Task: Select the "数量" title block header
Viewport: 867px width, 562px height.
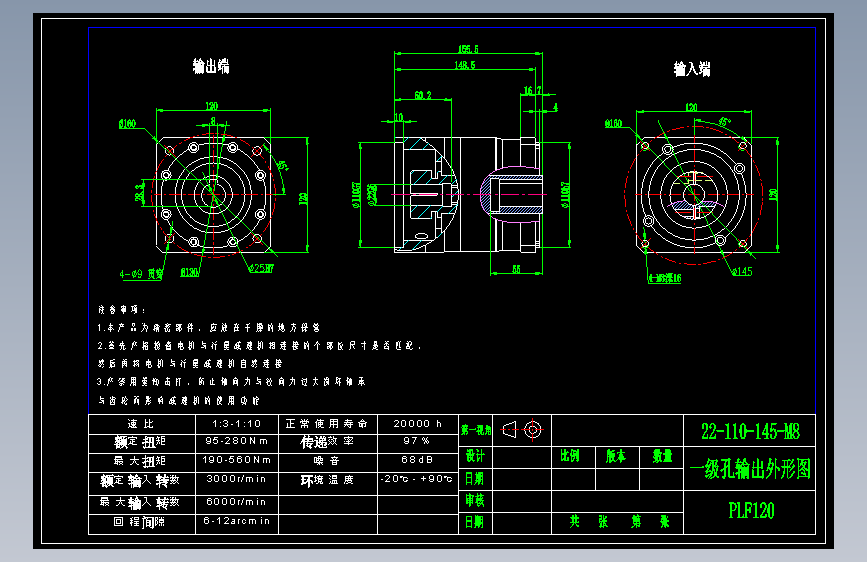Action: 662,456
